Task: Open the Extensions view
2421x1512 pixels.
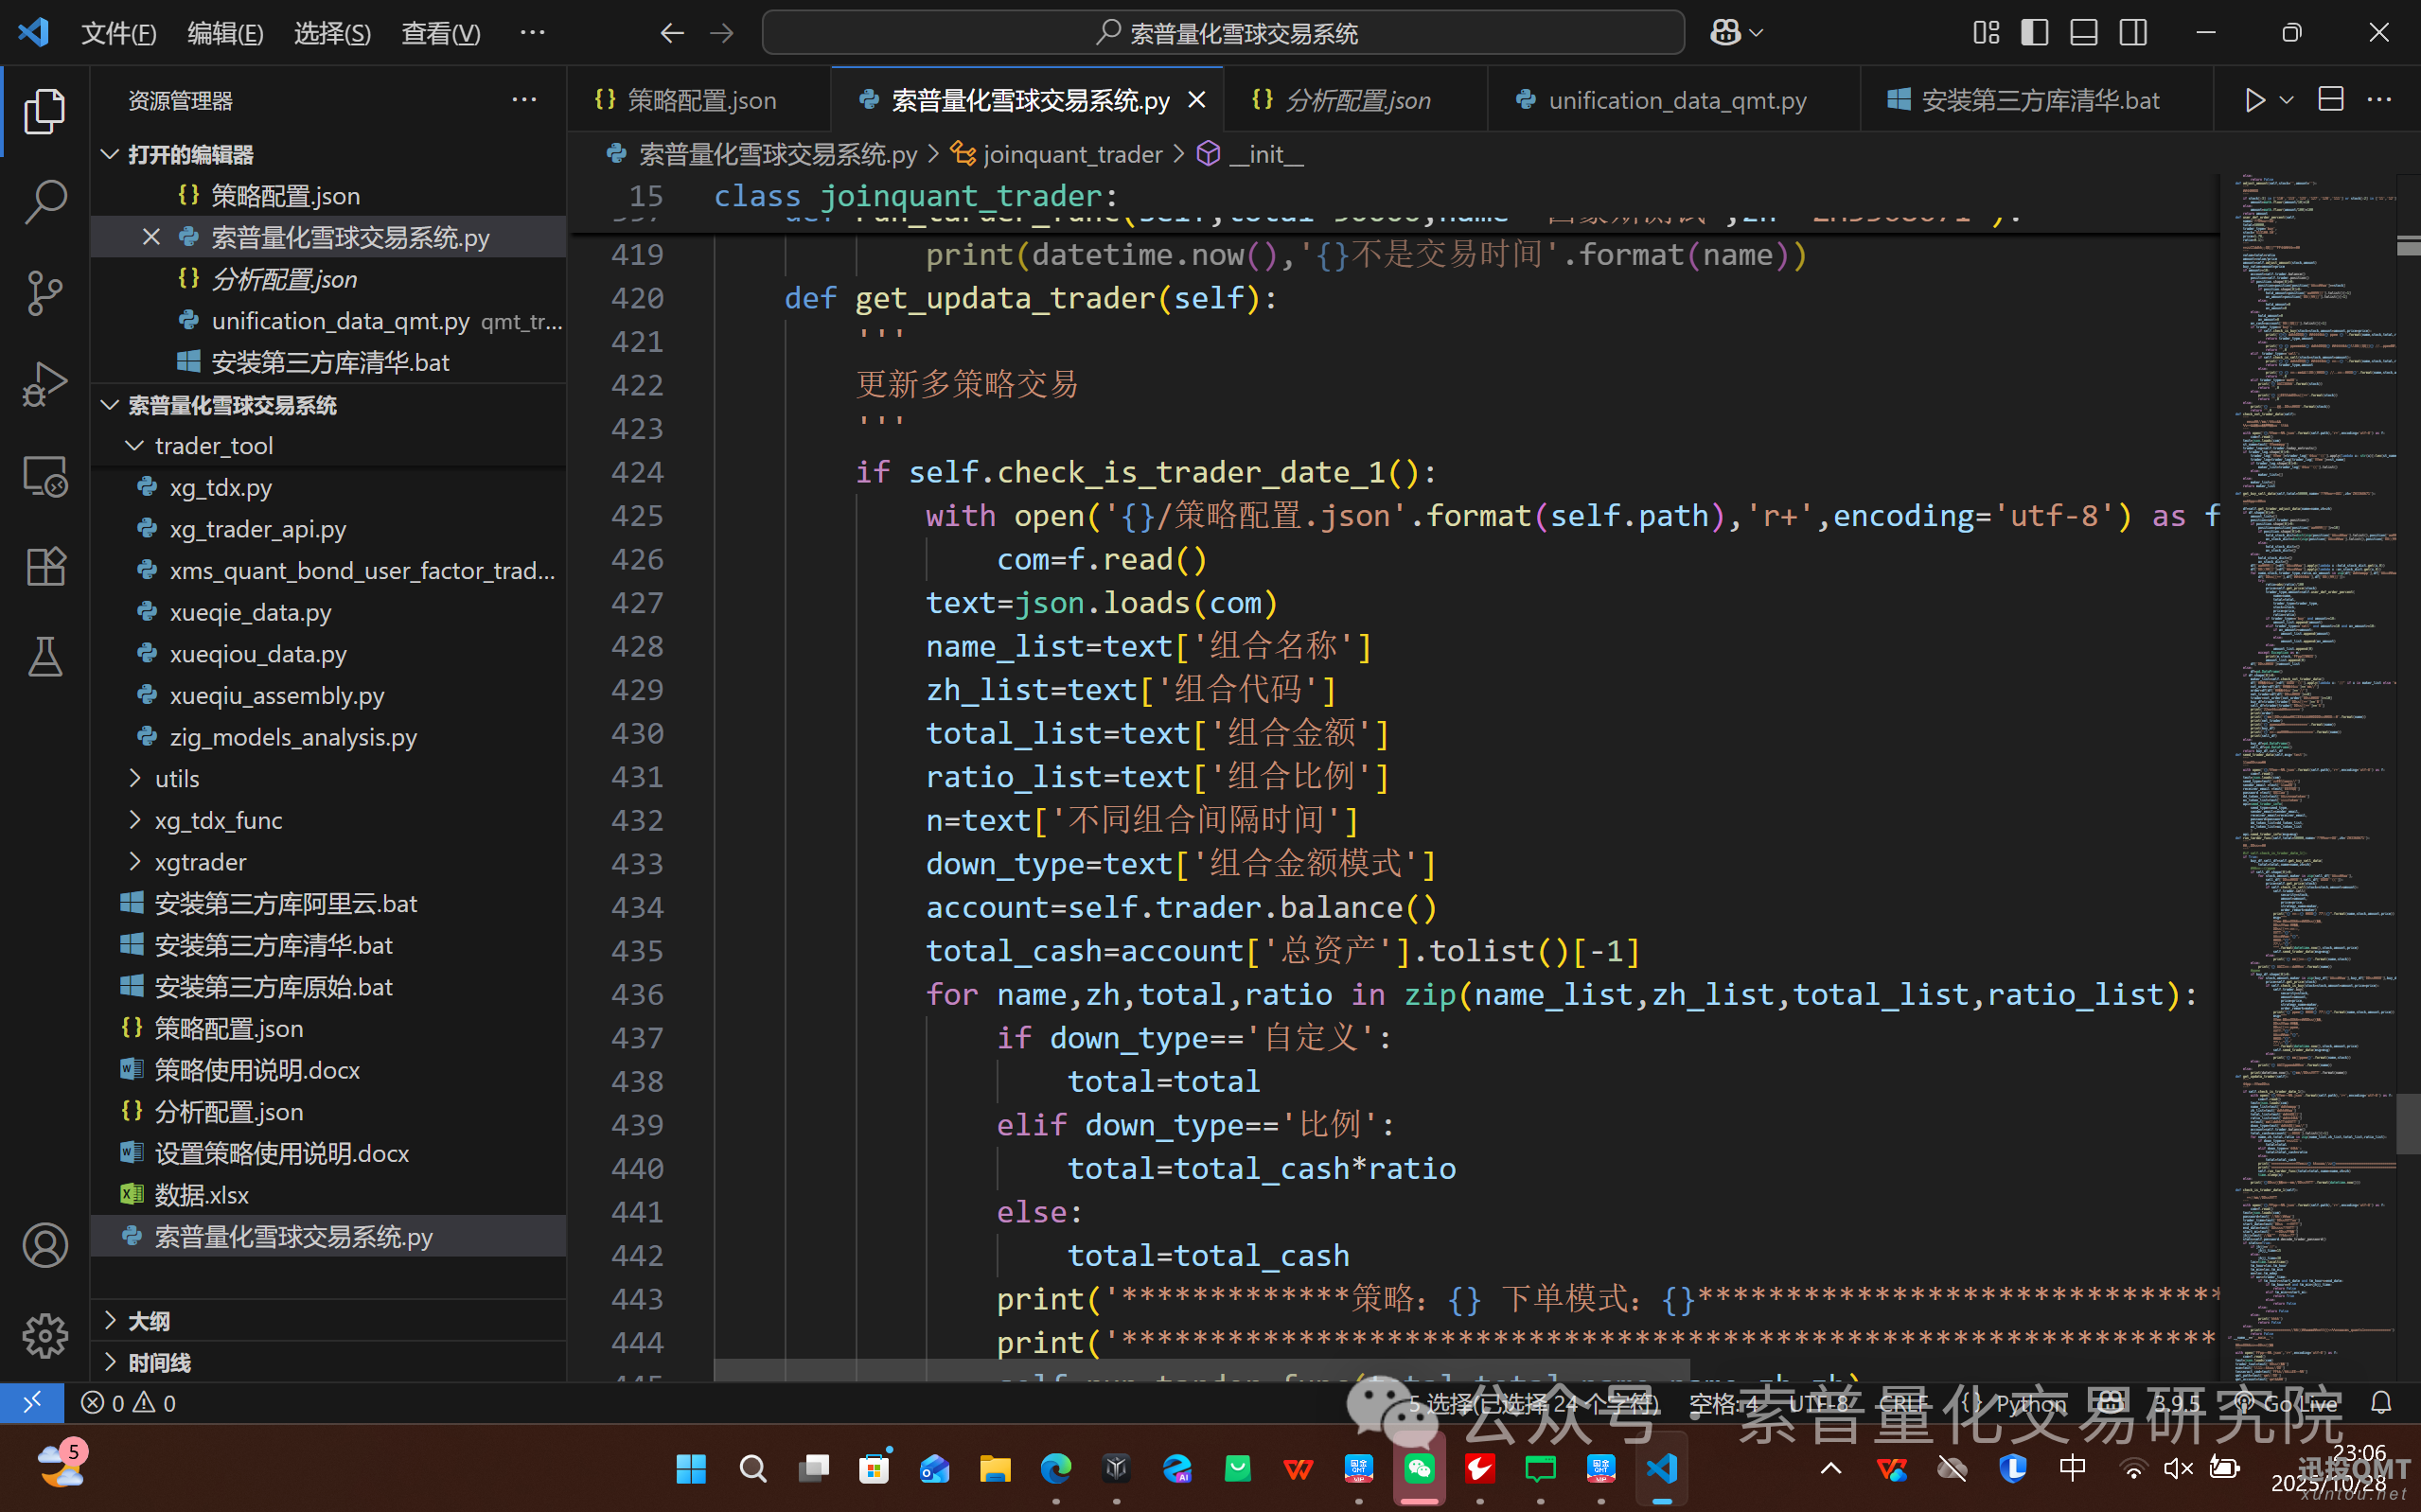Action: 45,565
